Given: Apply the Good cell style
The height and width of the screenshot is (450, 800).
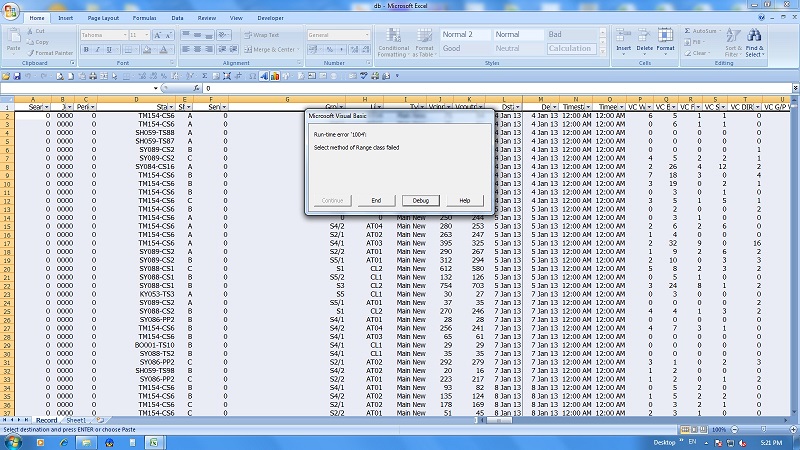Looking at the screenshot, I should (x=465, y=48).
